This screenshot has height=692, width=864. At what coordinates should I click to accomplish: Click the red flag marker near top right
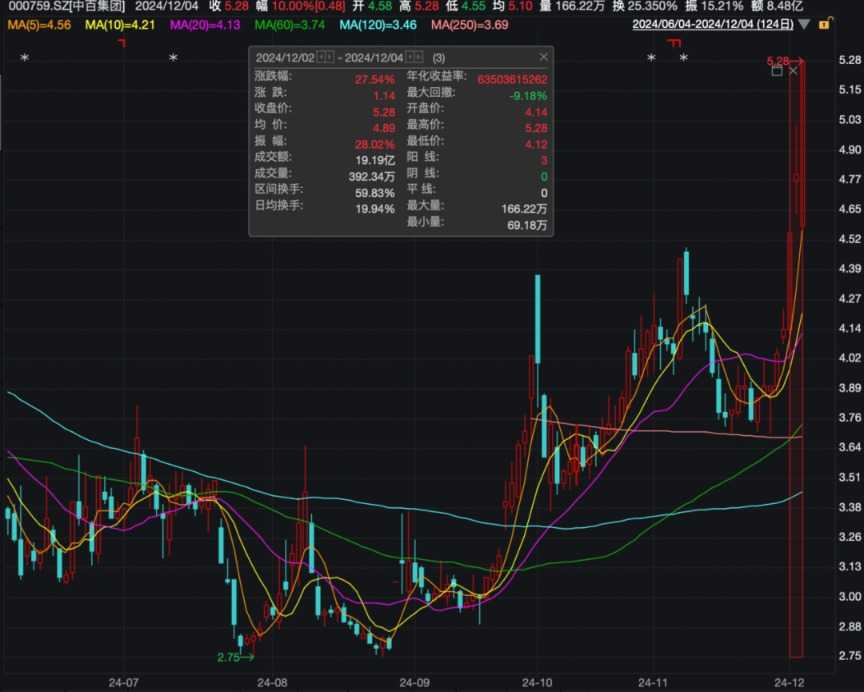coord(674,43)
